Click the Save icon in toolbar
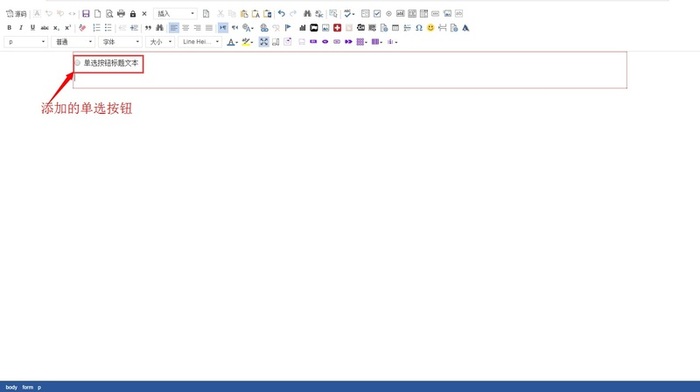 pyautogui.click(x=86, y=14)
